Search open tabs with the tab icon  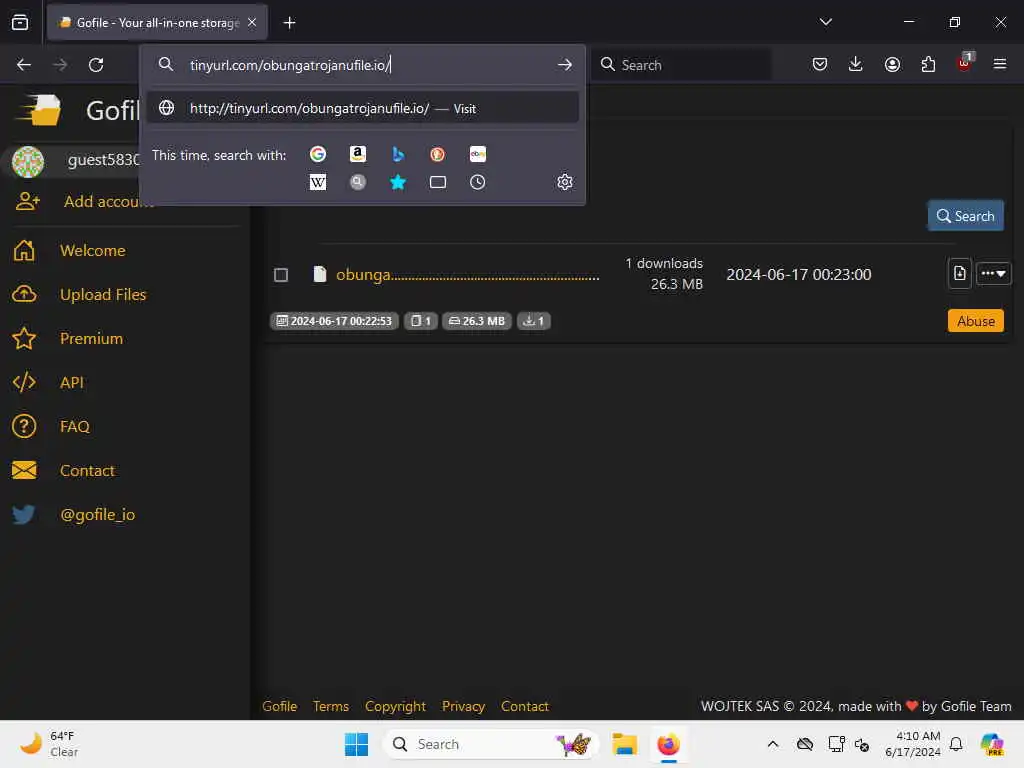click(x=438, y=182)
